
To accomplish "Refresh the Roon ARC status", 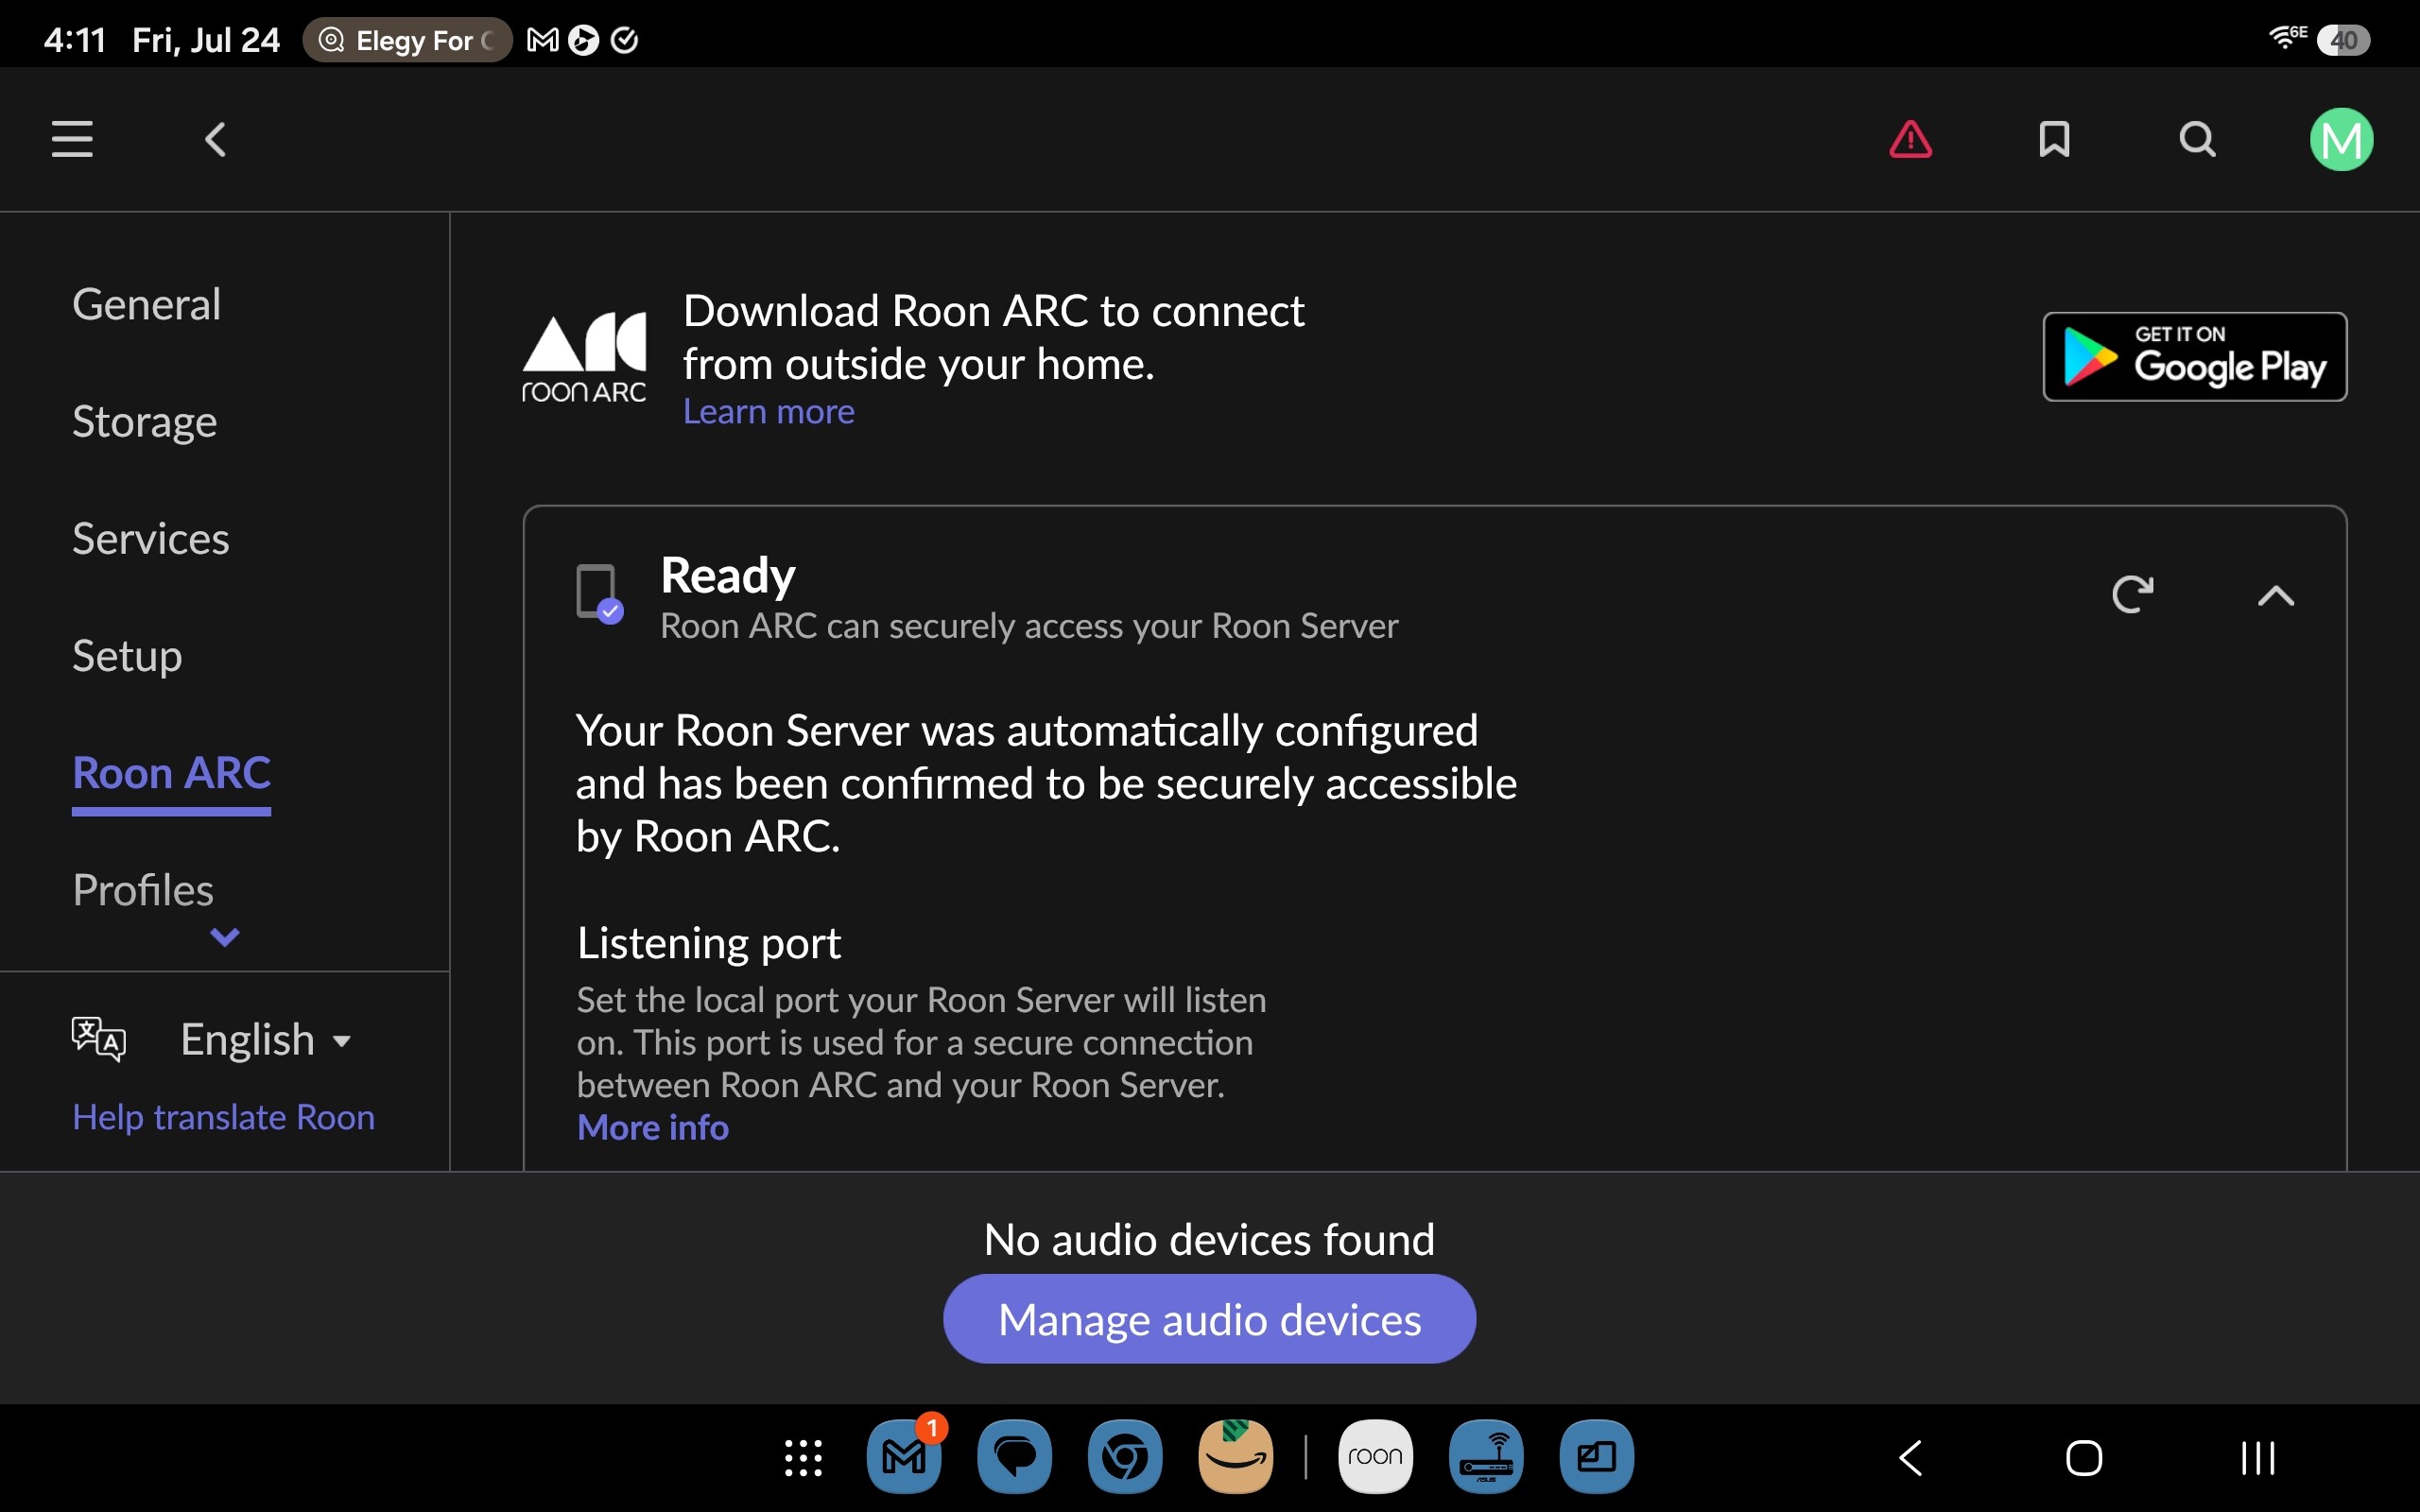I will (2132, 594).
